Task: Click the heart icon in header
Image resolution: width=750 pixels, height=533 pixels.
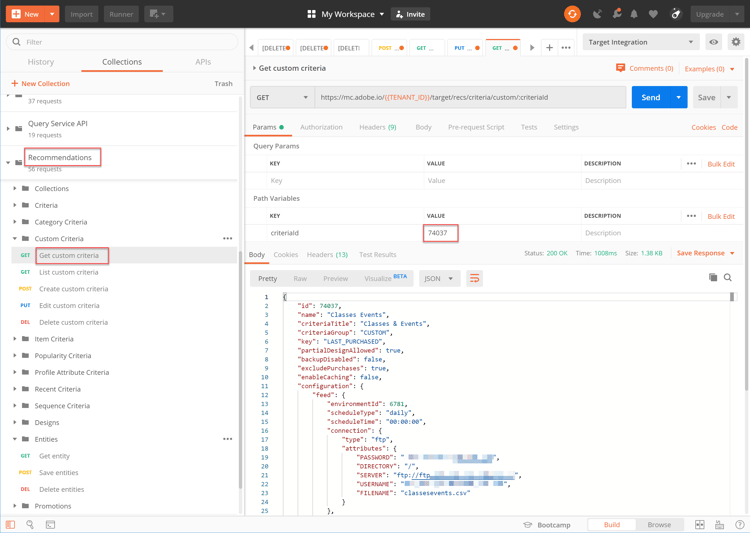Action: [653, 14]
